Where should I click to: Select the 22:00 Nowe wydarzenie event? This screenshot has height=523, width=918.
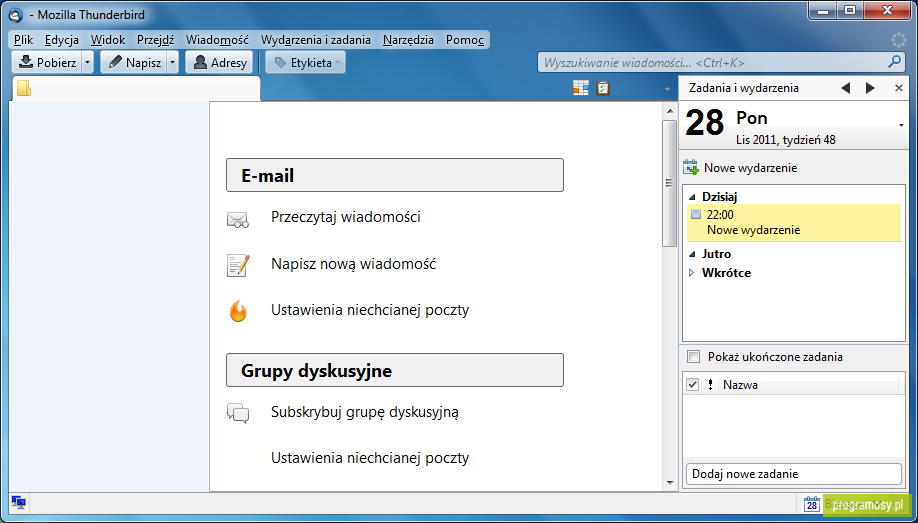click(794, 223)
